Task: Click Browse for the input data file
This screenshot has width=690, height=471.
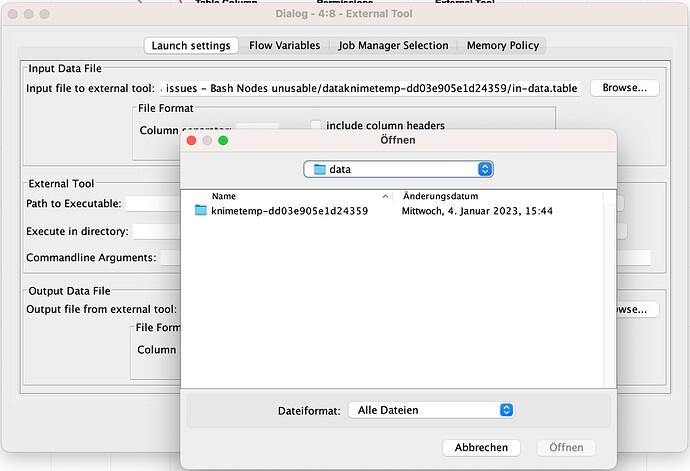Action: [x=624, y=88]
